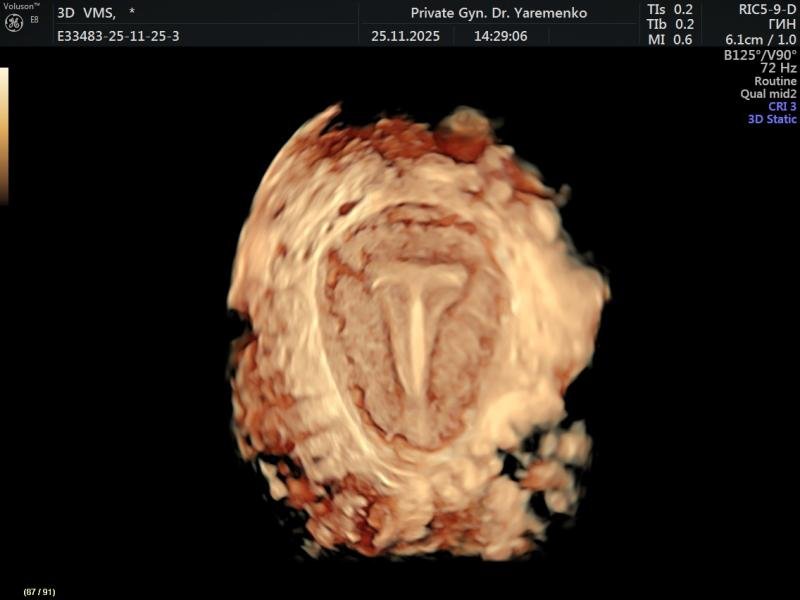This screenshot has width=800, height=600.
Task: Click the frame counter (67 / 91)
Action: coord(39,592)
